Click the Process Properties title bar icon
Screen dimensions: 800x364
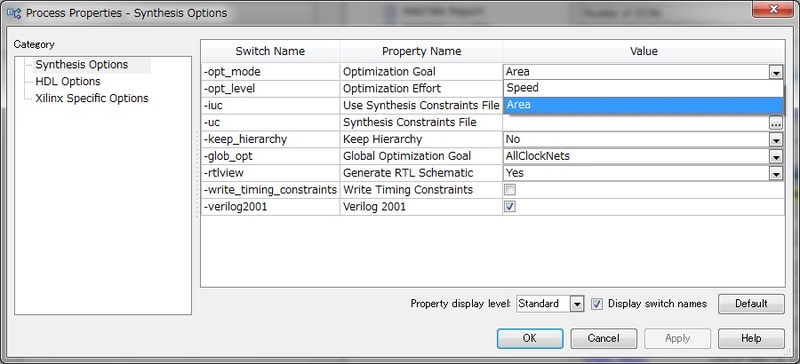point(14,13)
